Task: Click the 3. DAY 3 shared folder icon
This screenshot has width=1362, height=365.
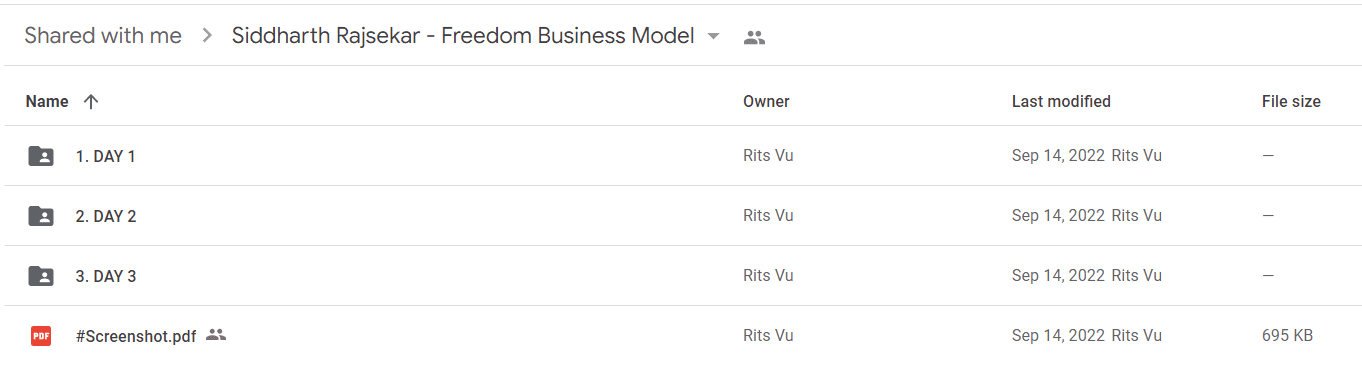Action: (41, 276)
